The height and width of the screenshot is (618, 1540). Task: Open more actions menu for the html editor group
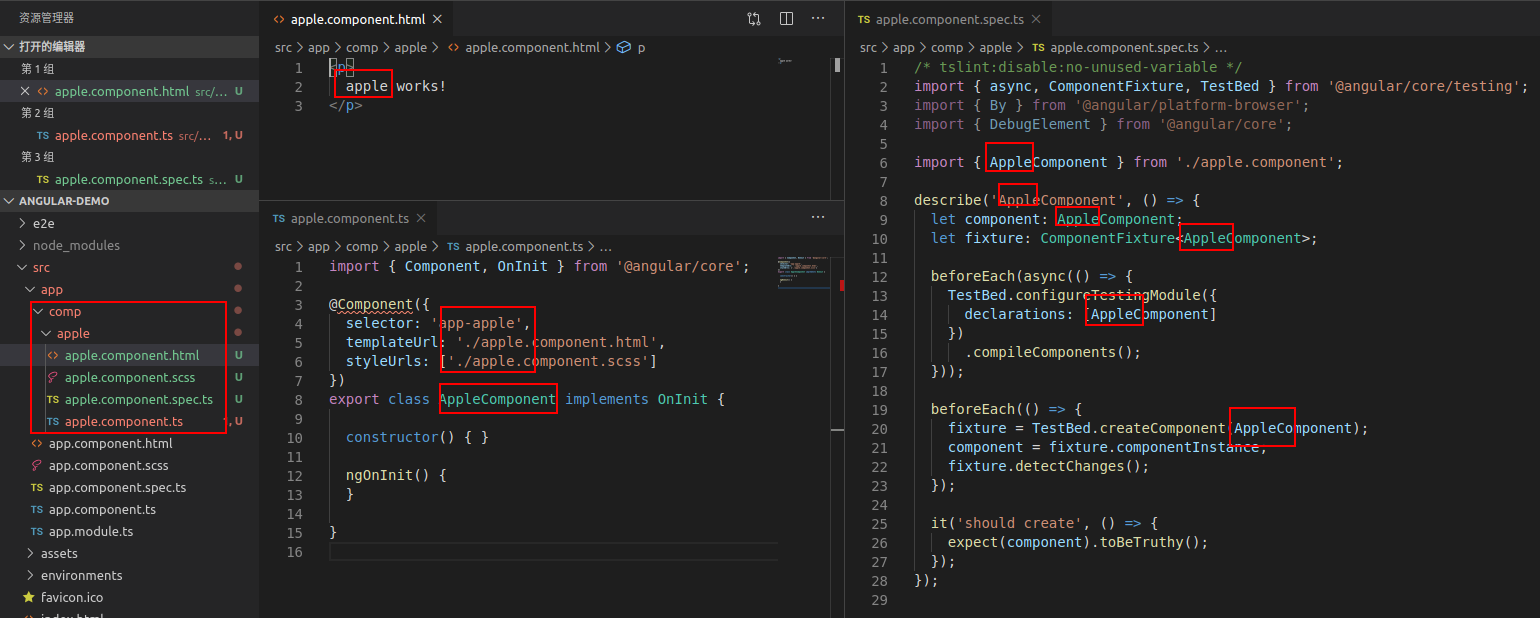818,19
